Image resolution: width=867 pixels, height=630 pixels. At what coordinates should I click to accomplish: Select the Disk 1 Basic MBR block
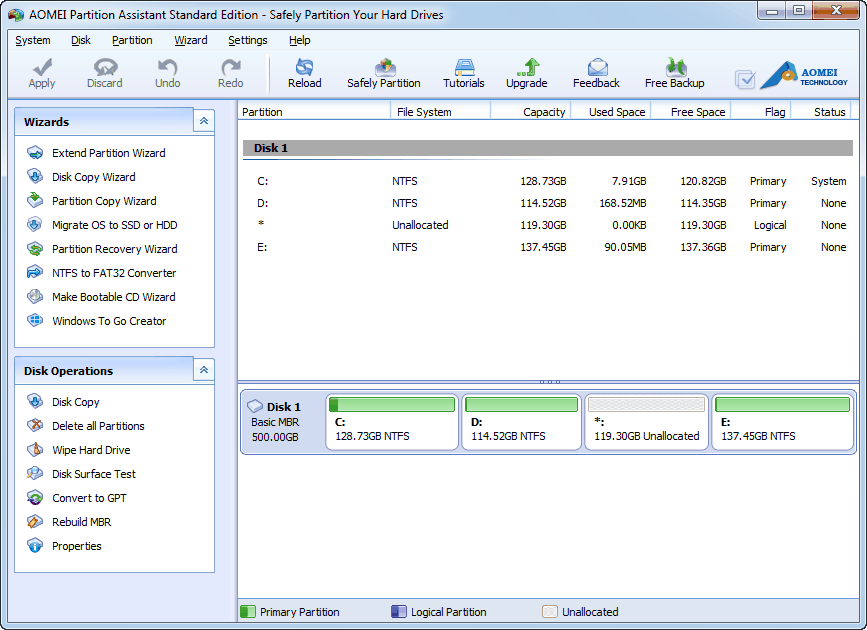coord(283,421)
